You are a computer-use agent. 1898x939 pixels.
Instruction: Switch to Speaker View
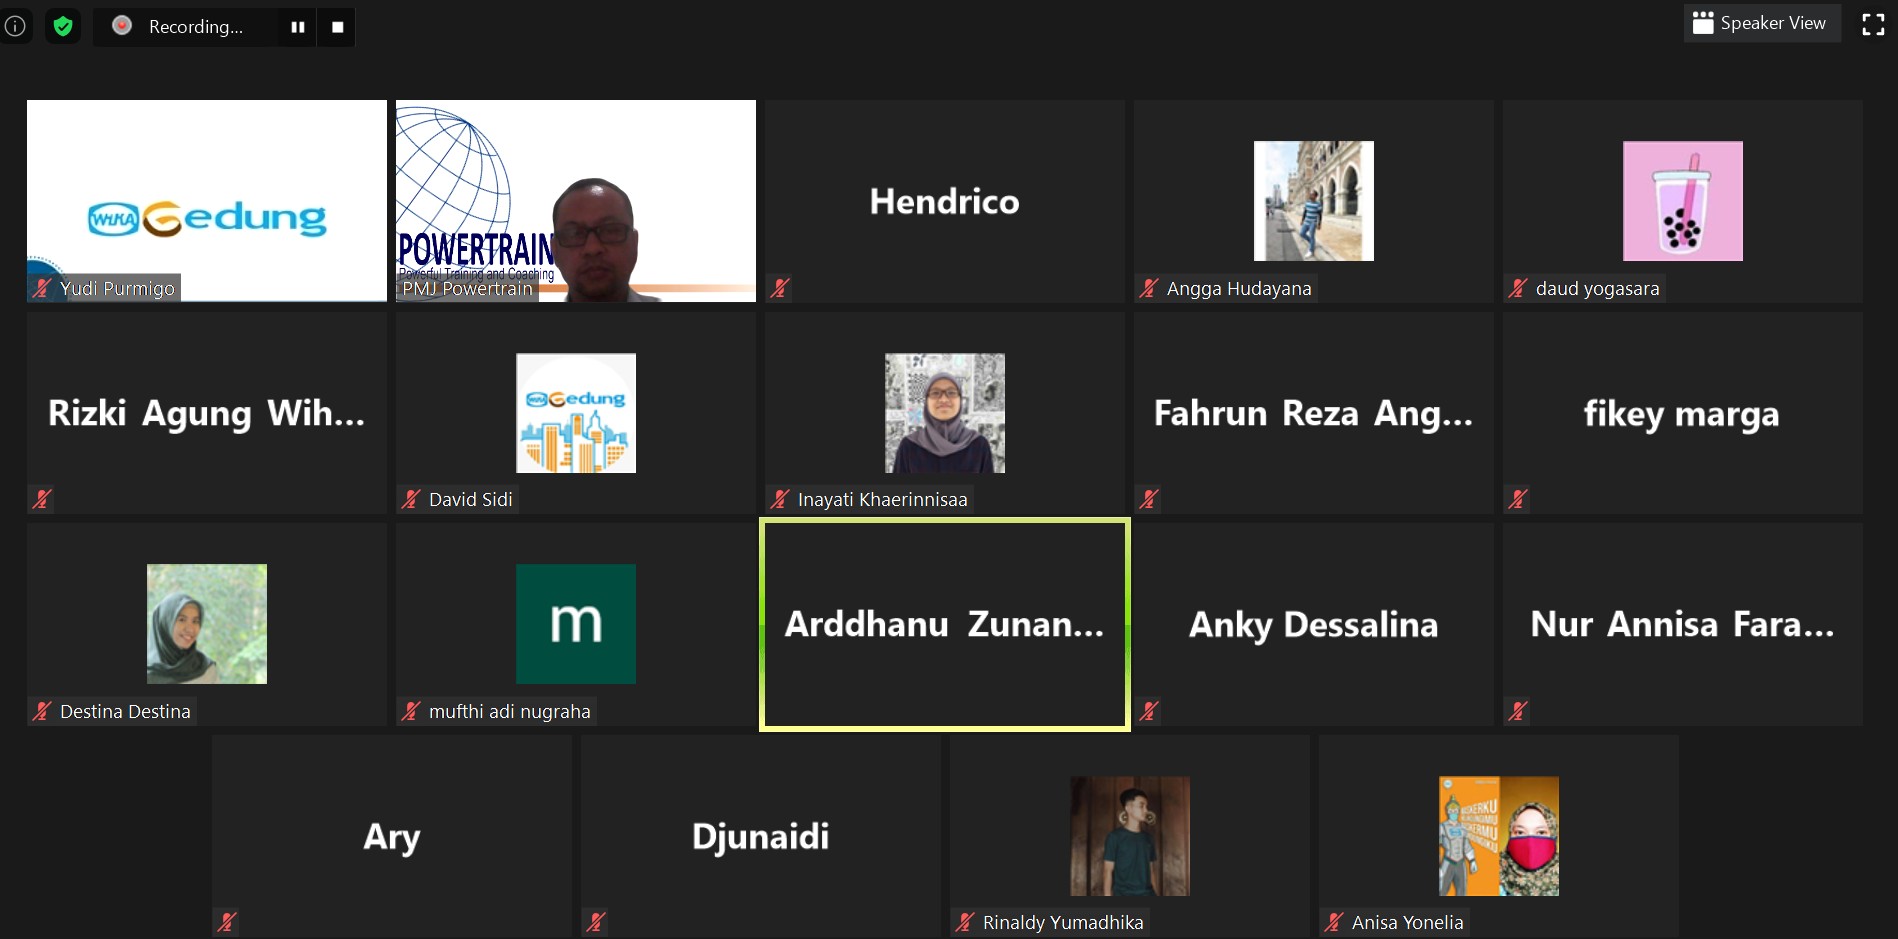(x=1760, y=23)
